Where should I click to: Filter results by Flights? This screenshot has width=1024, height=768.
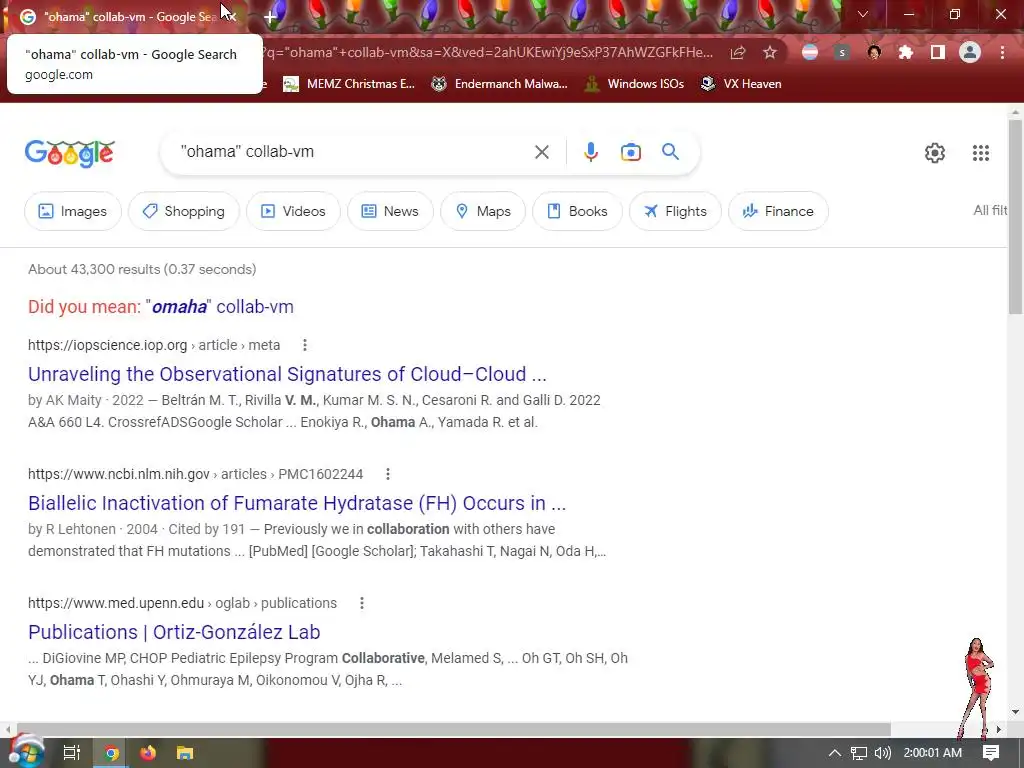click(675, 211)
